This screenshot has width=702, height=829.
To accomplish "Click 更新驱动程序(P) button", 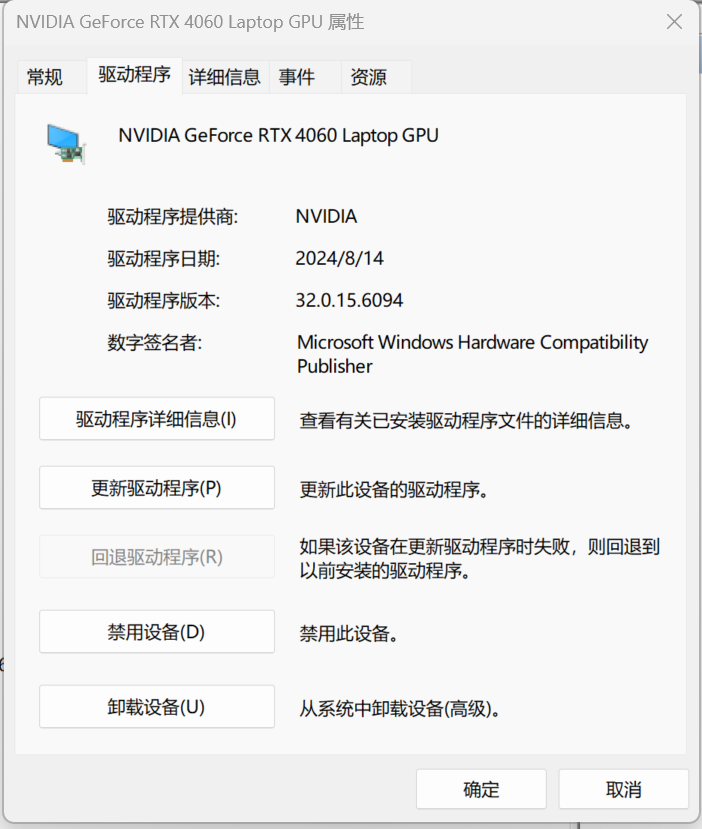I will click(x=157, y=487).
